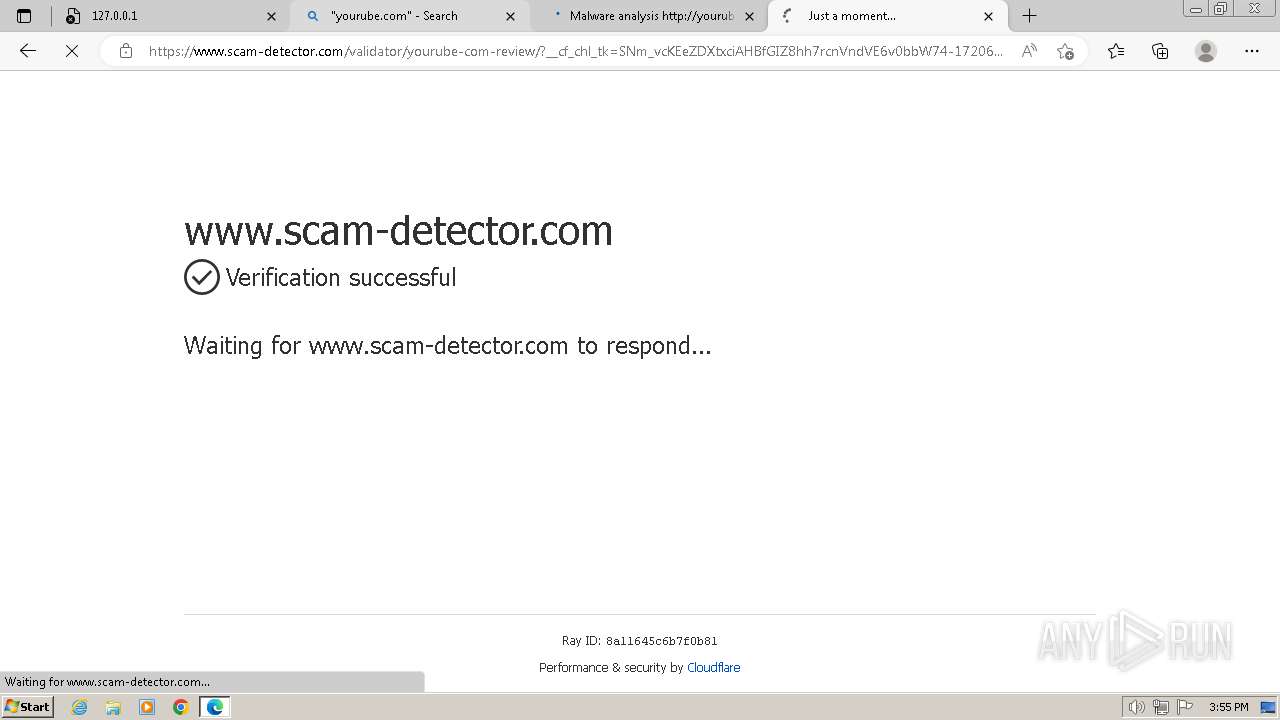Viewport: 1280px width, 720px height.
Task: Launch Google Chrome from taskbar
Action: (x=181, y=707)
